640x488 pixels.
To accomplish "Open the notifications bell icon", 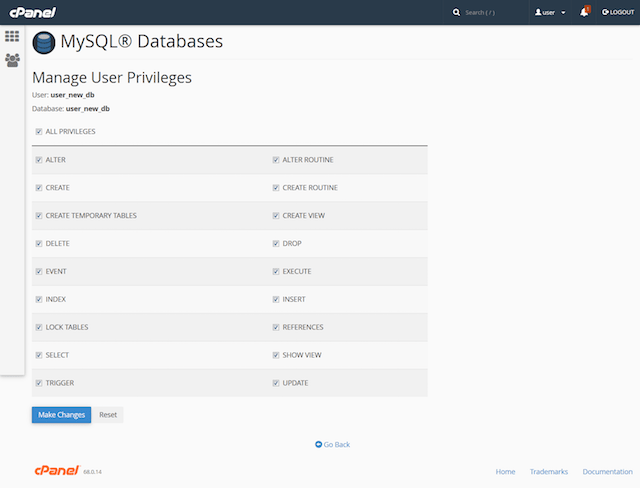I will [584, 12].
